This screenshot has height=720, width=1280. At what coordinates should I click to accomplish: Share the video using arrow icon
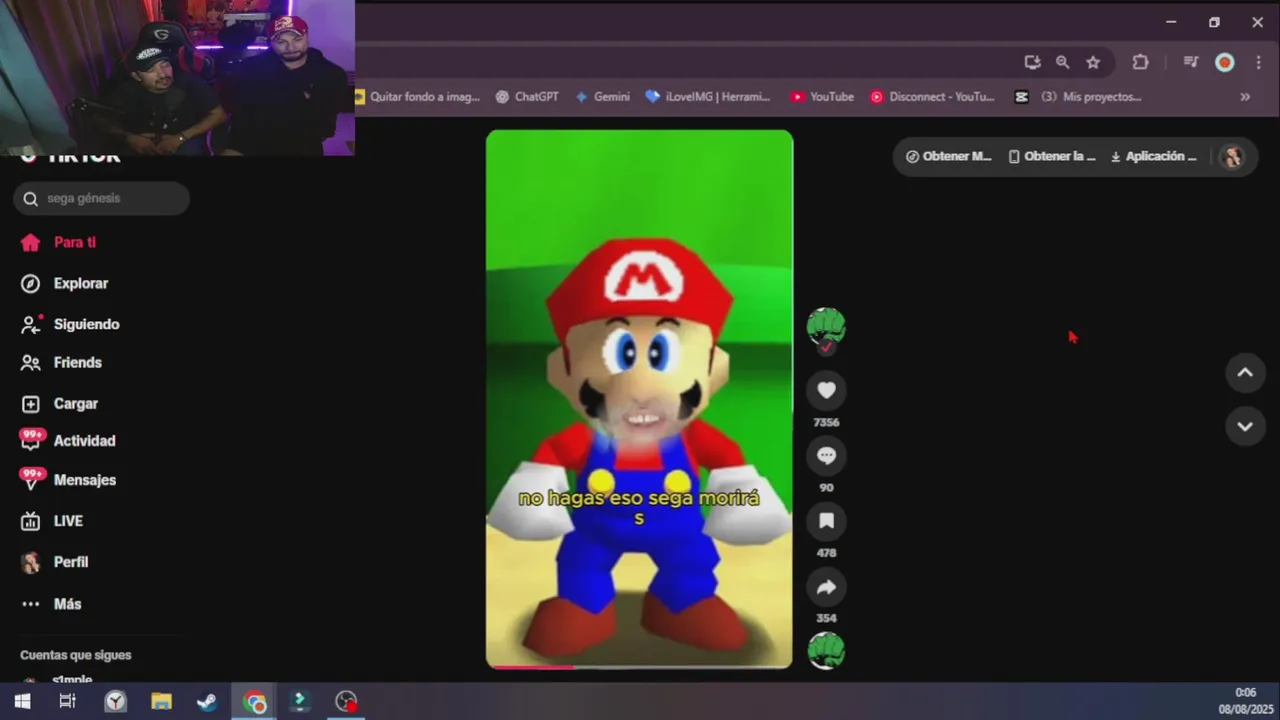[x=826, y=587]
